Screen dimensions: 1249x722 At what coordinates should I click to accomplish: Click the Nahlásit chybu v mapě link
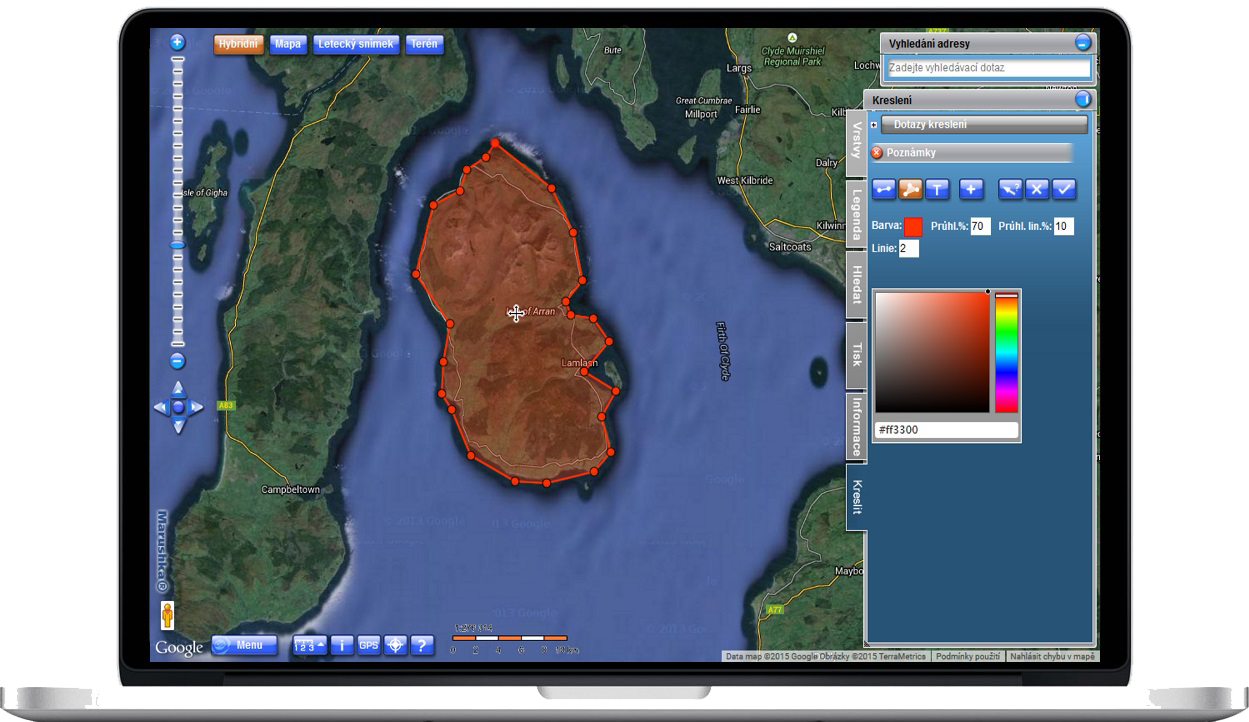tap(1052, 657)
